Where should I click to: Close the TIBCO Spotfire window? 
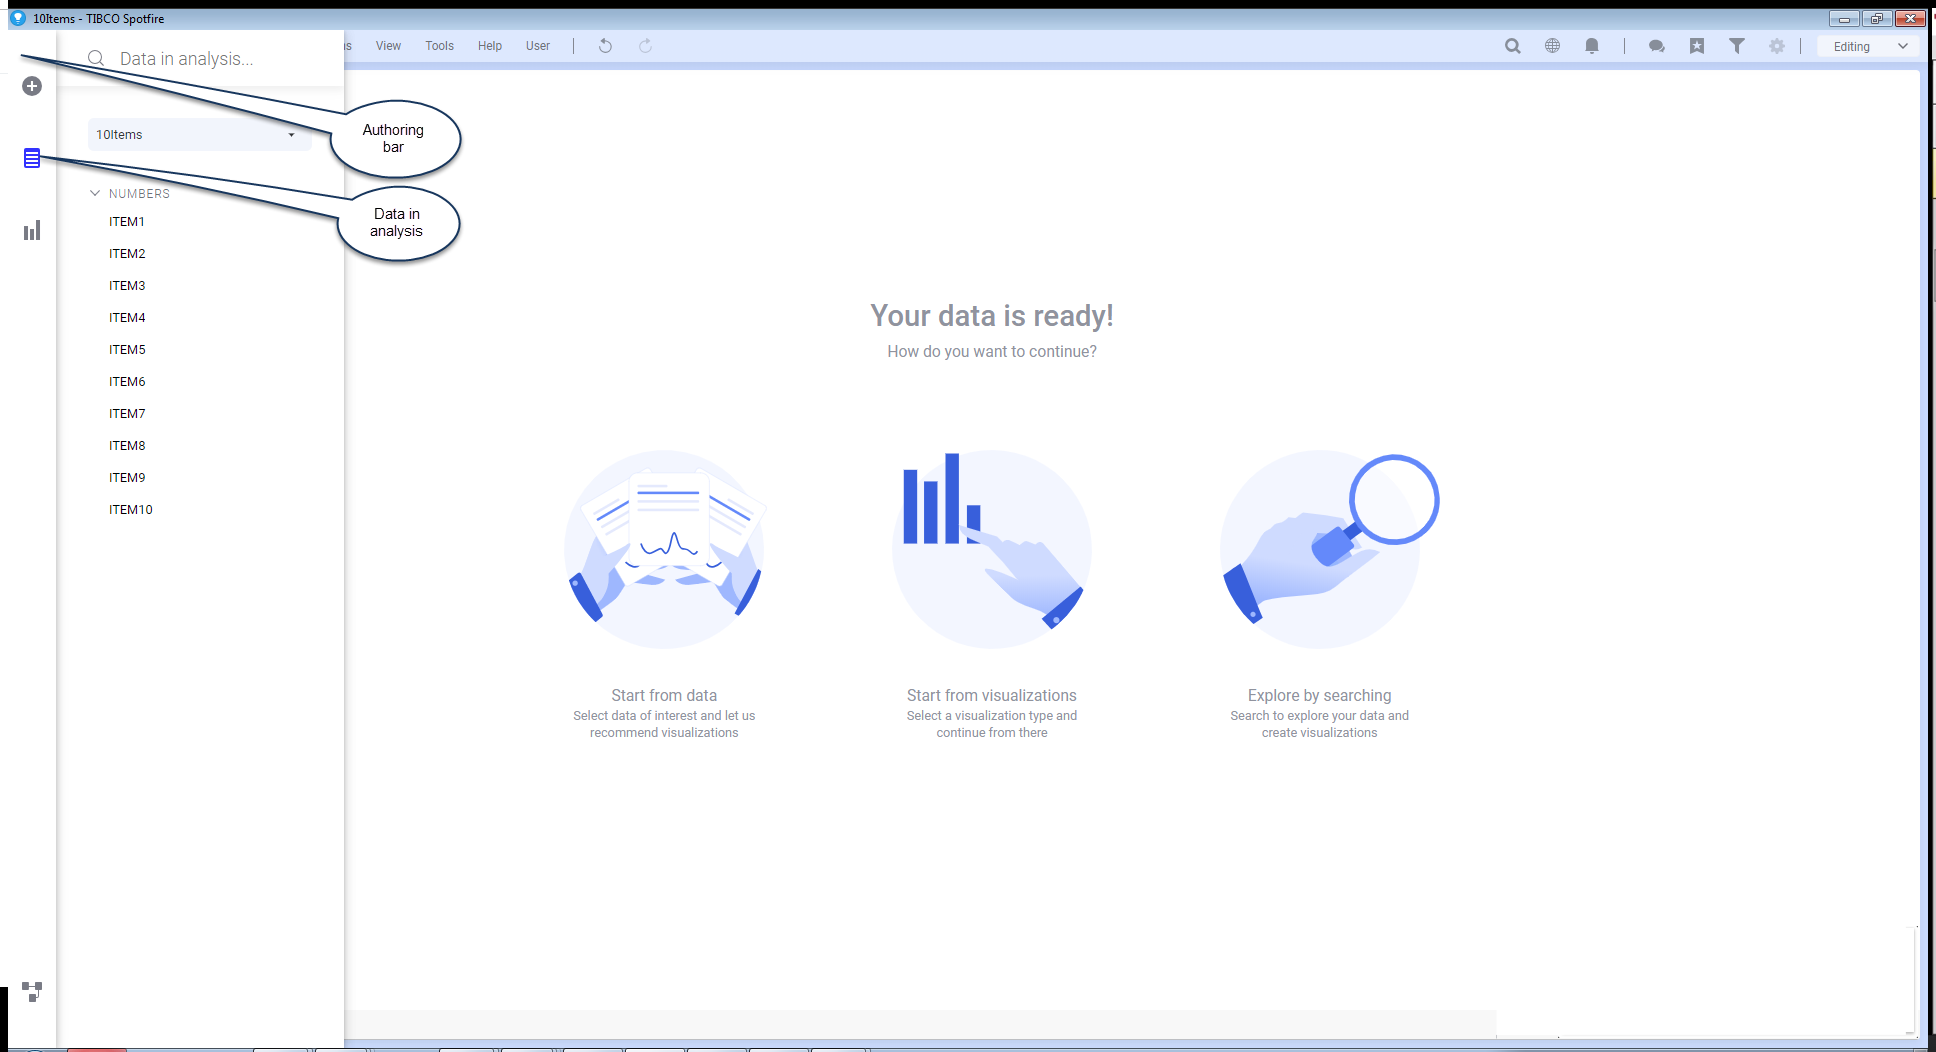pyautogui.click(x=1910, y=18)
